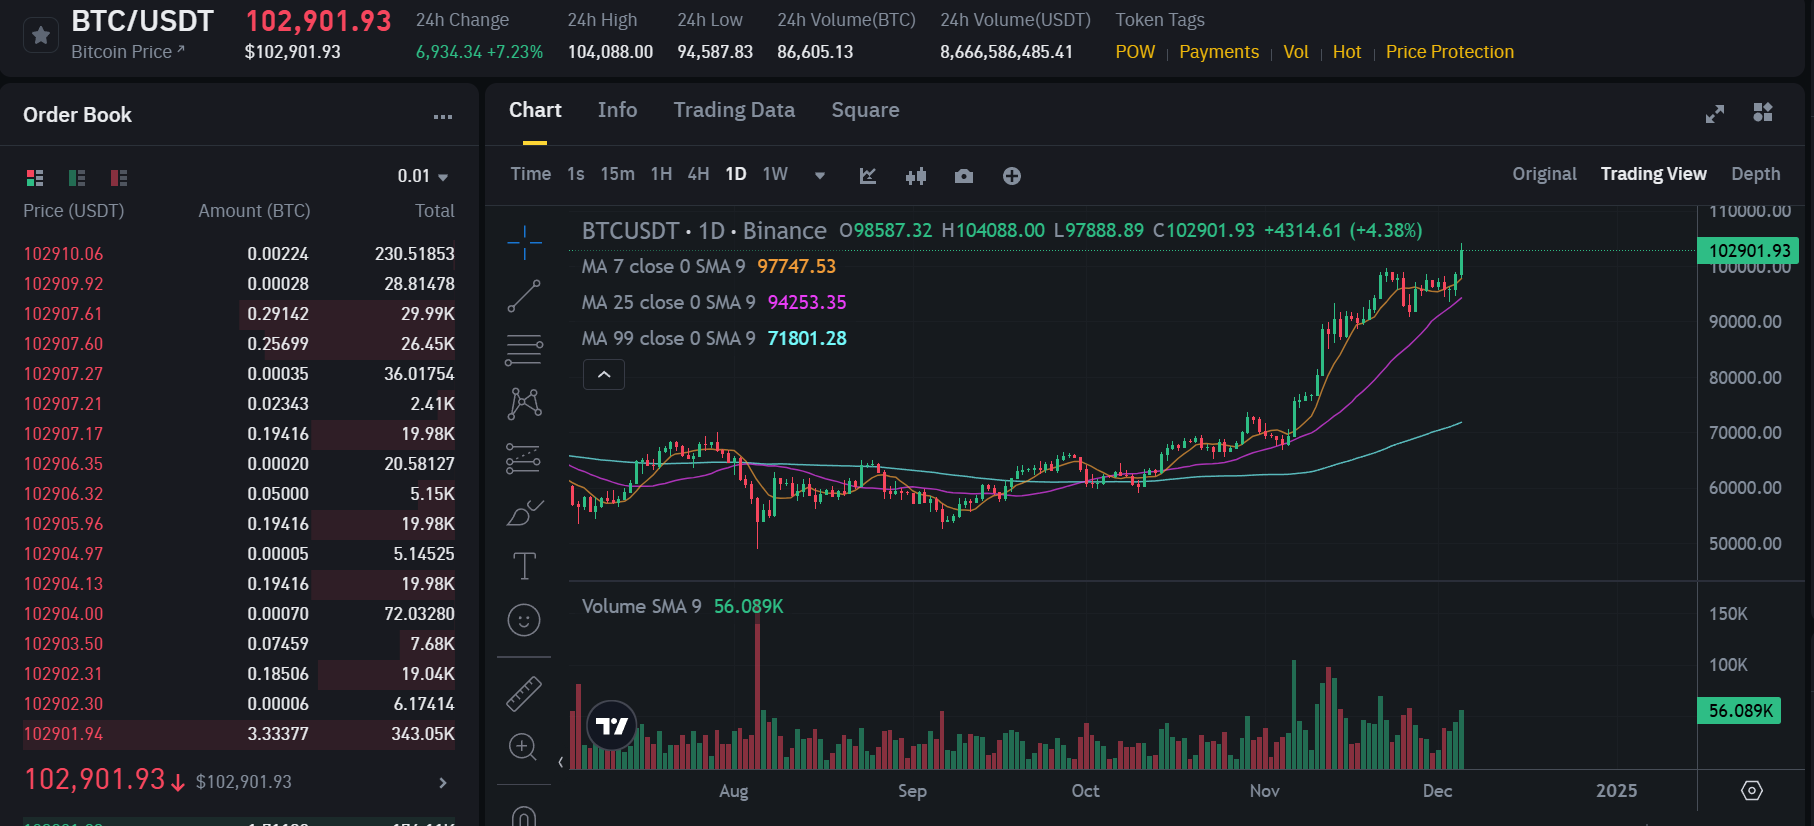Image resolution: width=1814 pixels, height=826 pixels.
Task: Select the trend line drawing tool
Action: coord(524,296)
